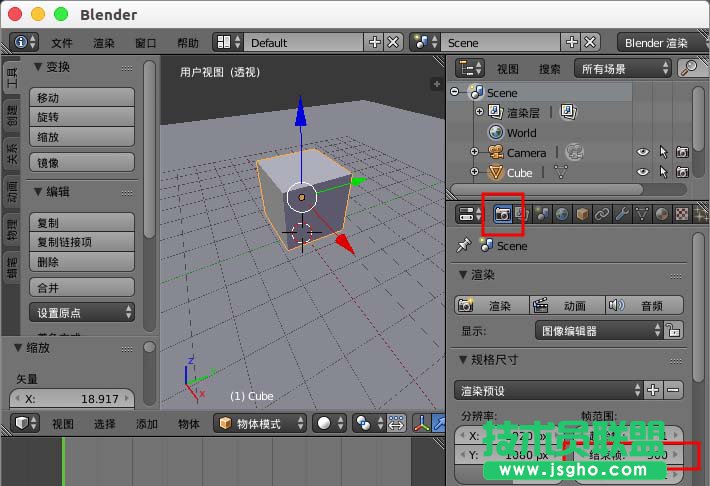The image size is (710, 486).
Task: Expand the render layers item
Action: tap(479, 111)
